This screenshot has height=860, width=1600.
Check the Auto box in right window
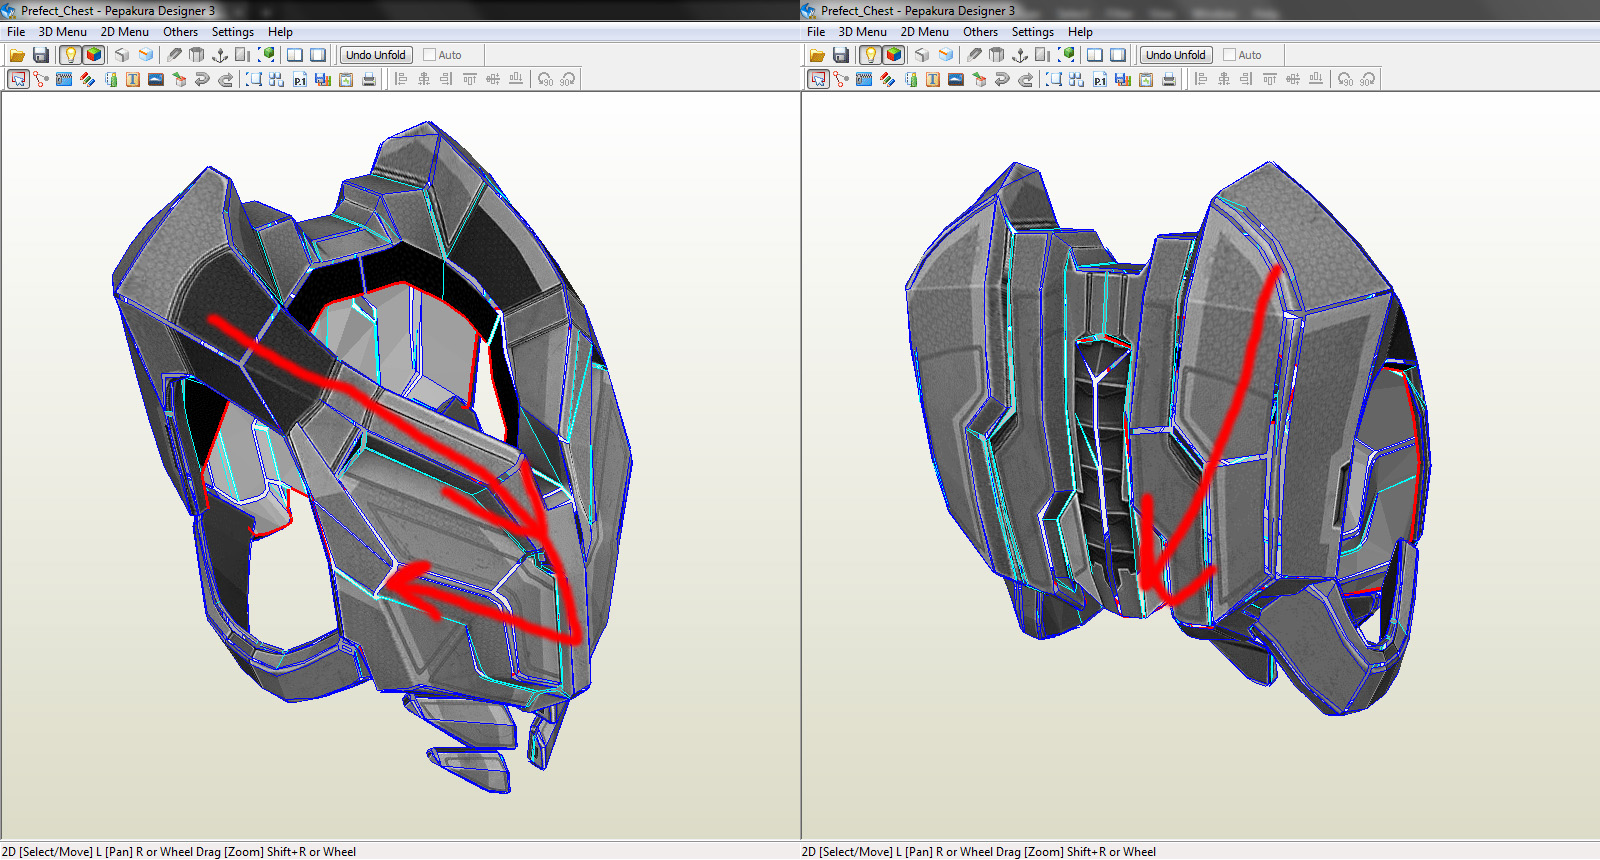pos(1230,55)
